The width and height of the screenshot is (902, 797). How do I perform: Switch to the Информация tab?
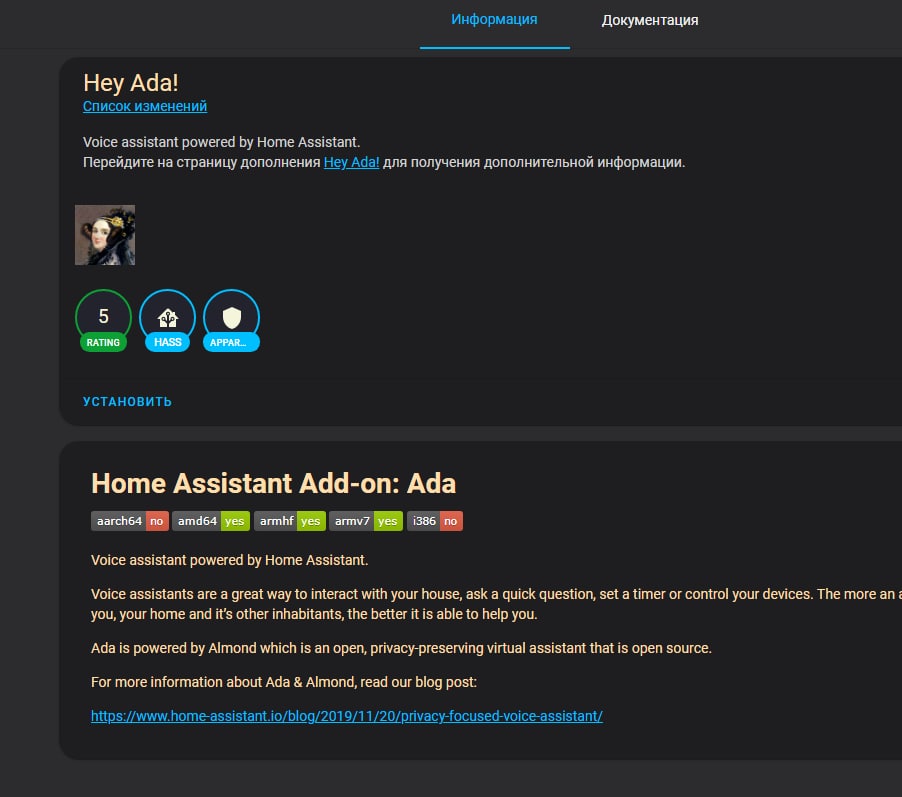[x=494, y=20]
